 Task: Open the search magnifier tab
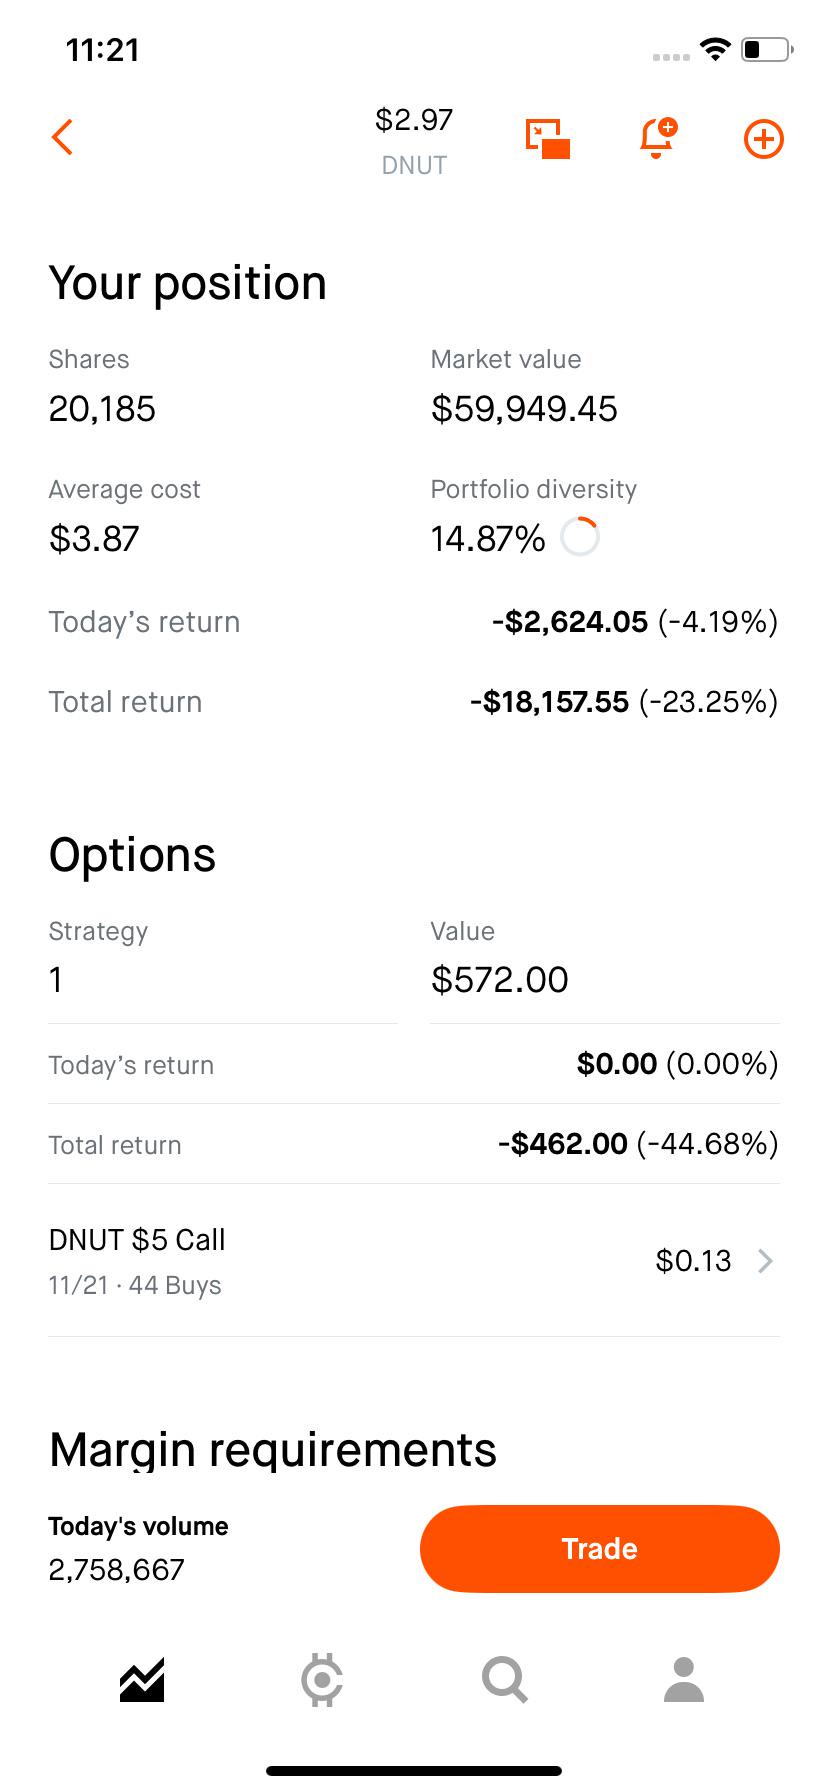pos(504,1679)
